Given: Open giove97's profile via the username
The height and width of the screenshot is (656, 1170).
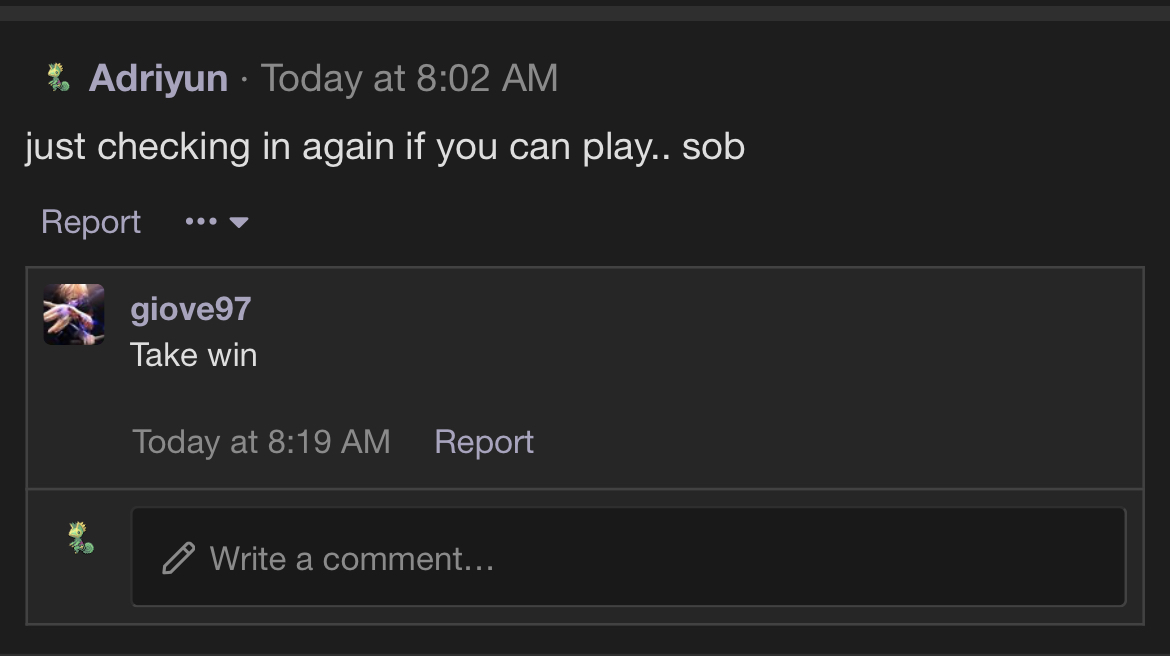Looking at the screenshot, I should click(x=190, y=309).
